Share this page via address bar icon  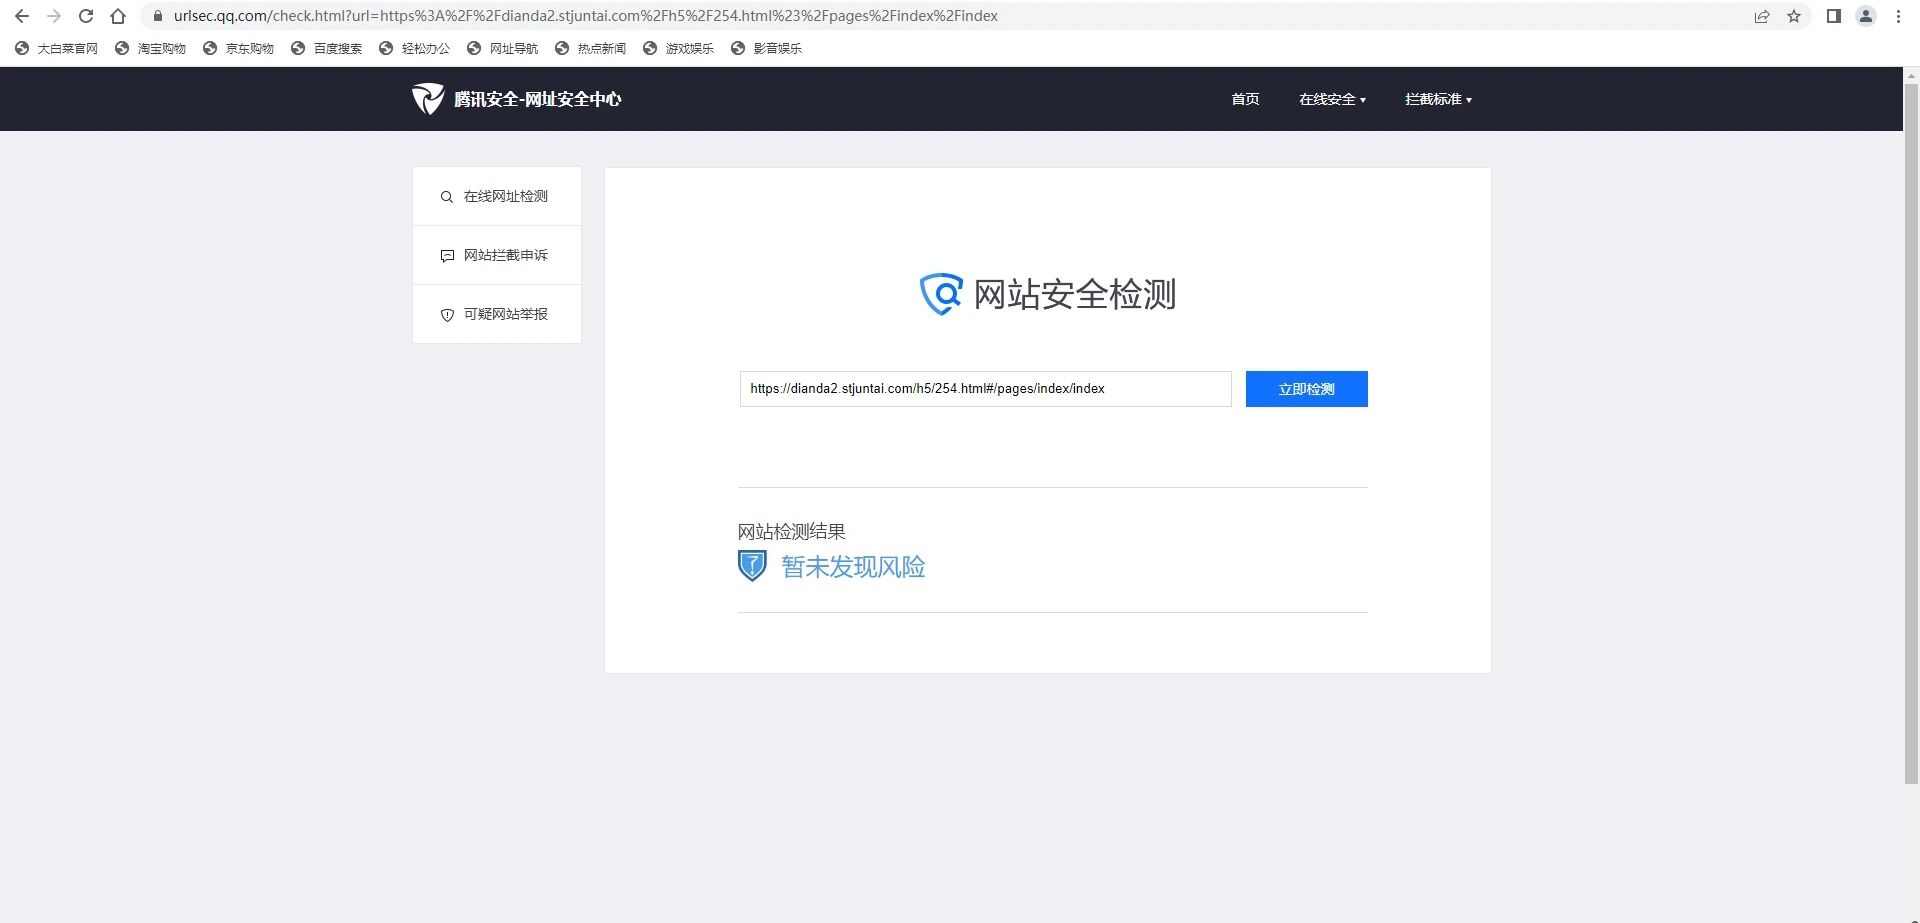pos(1762,16)
